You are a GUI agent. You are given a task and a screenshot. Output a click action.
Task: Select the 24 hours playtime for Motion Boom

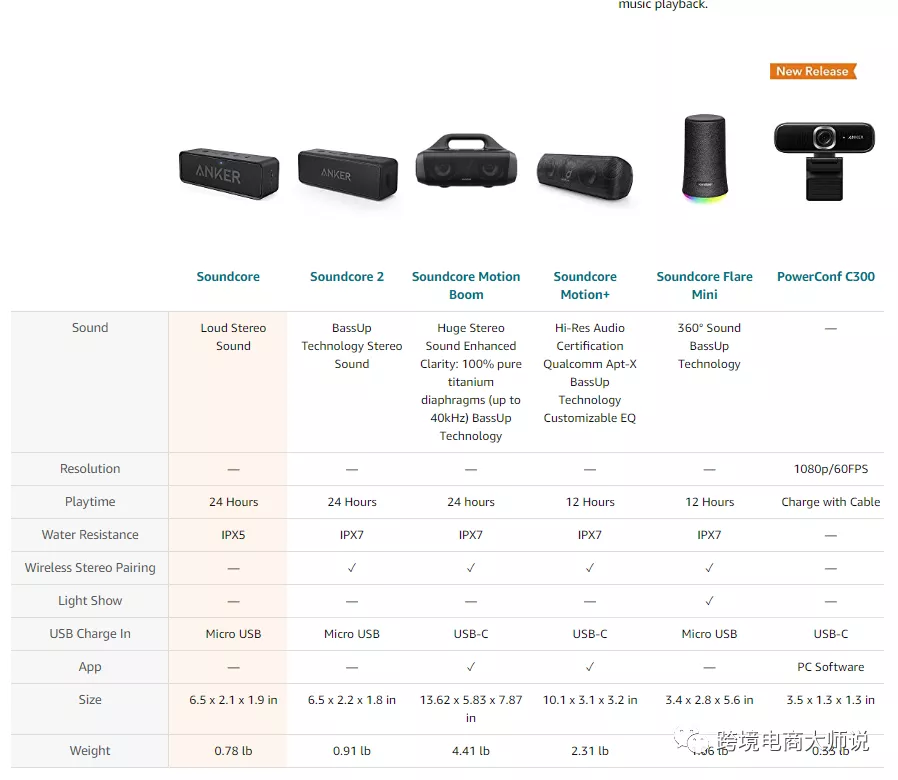point(471,502)
